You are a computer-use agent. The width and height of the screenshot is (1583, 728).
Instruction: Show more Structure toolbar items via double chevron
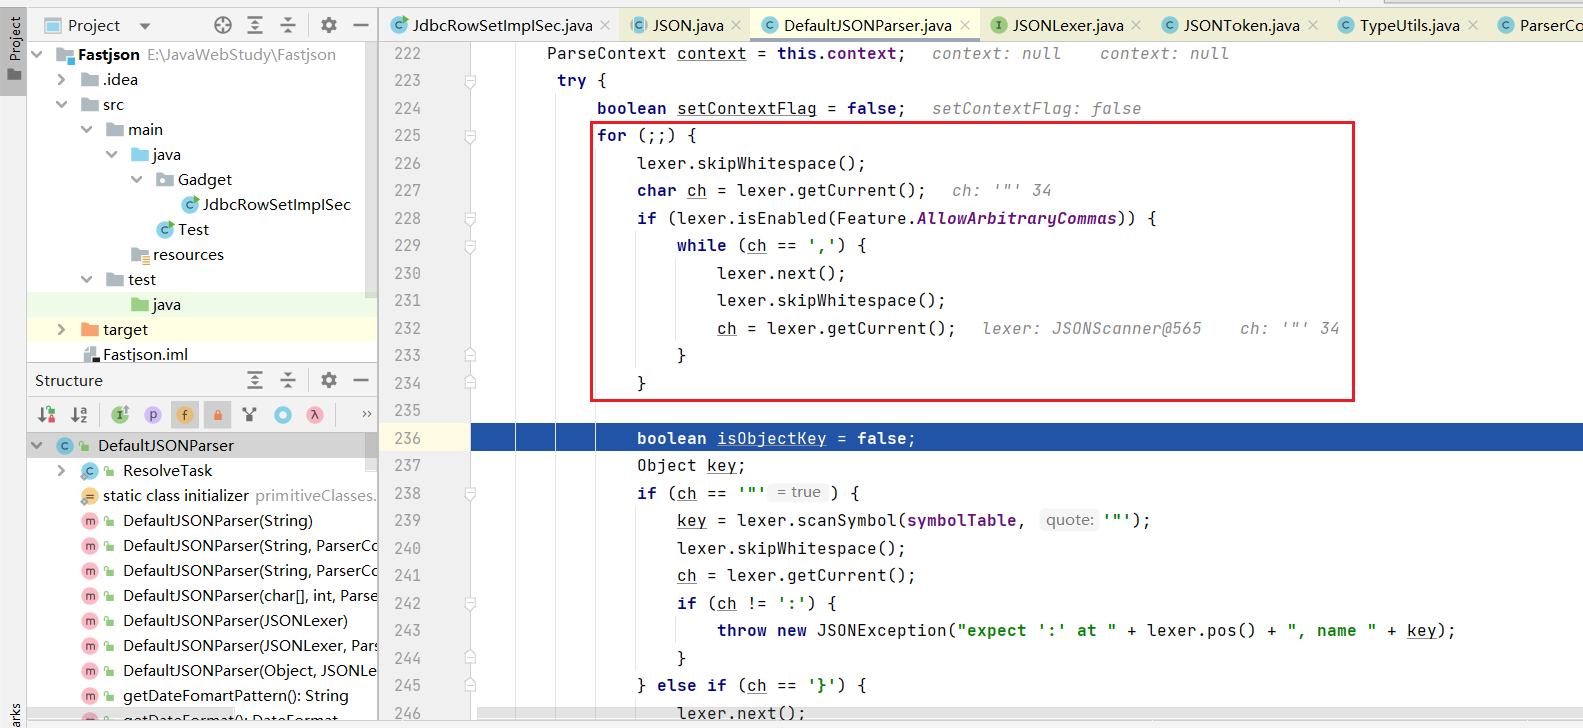pos(367,414)
